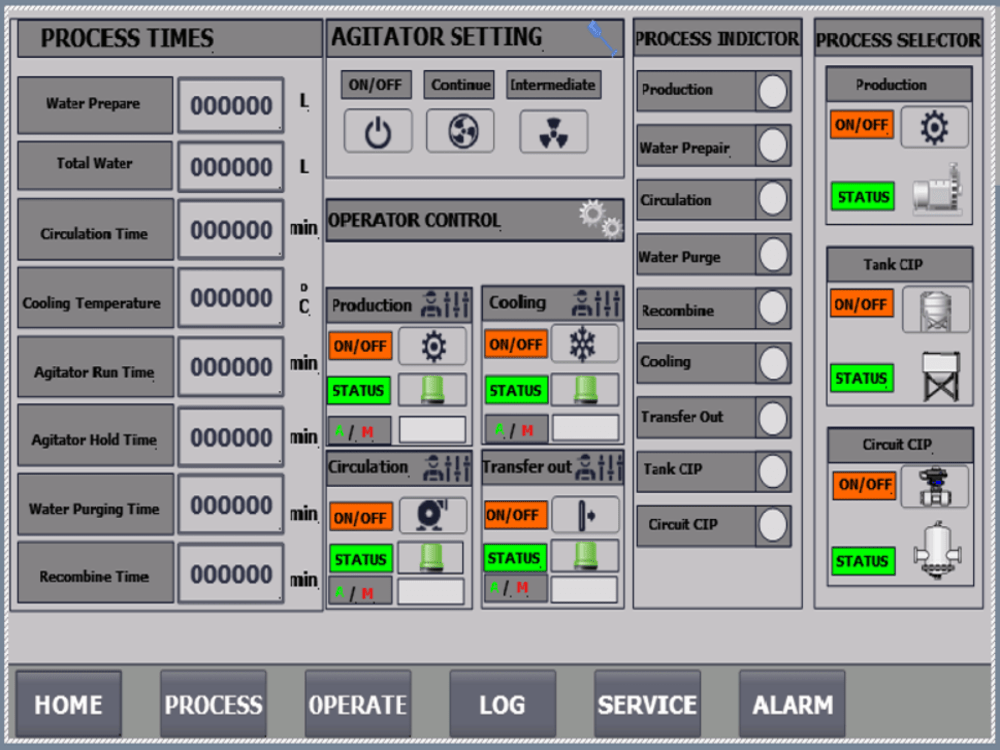This screenshot has width=1000, height=750.
Task: Switch to the ALARM screen
Action: (x=791, y=704)
